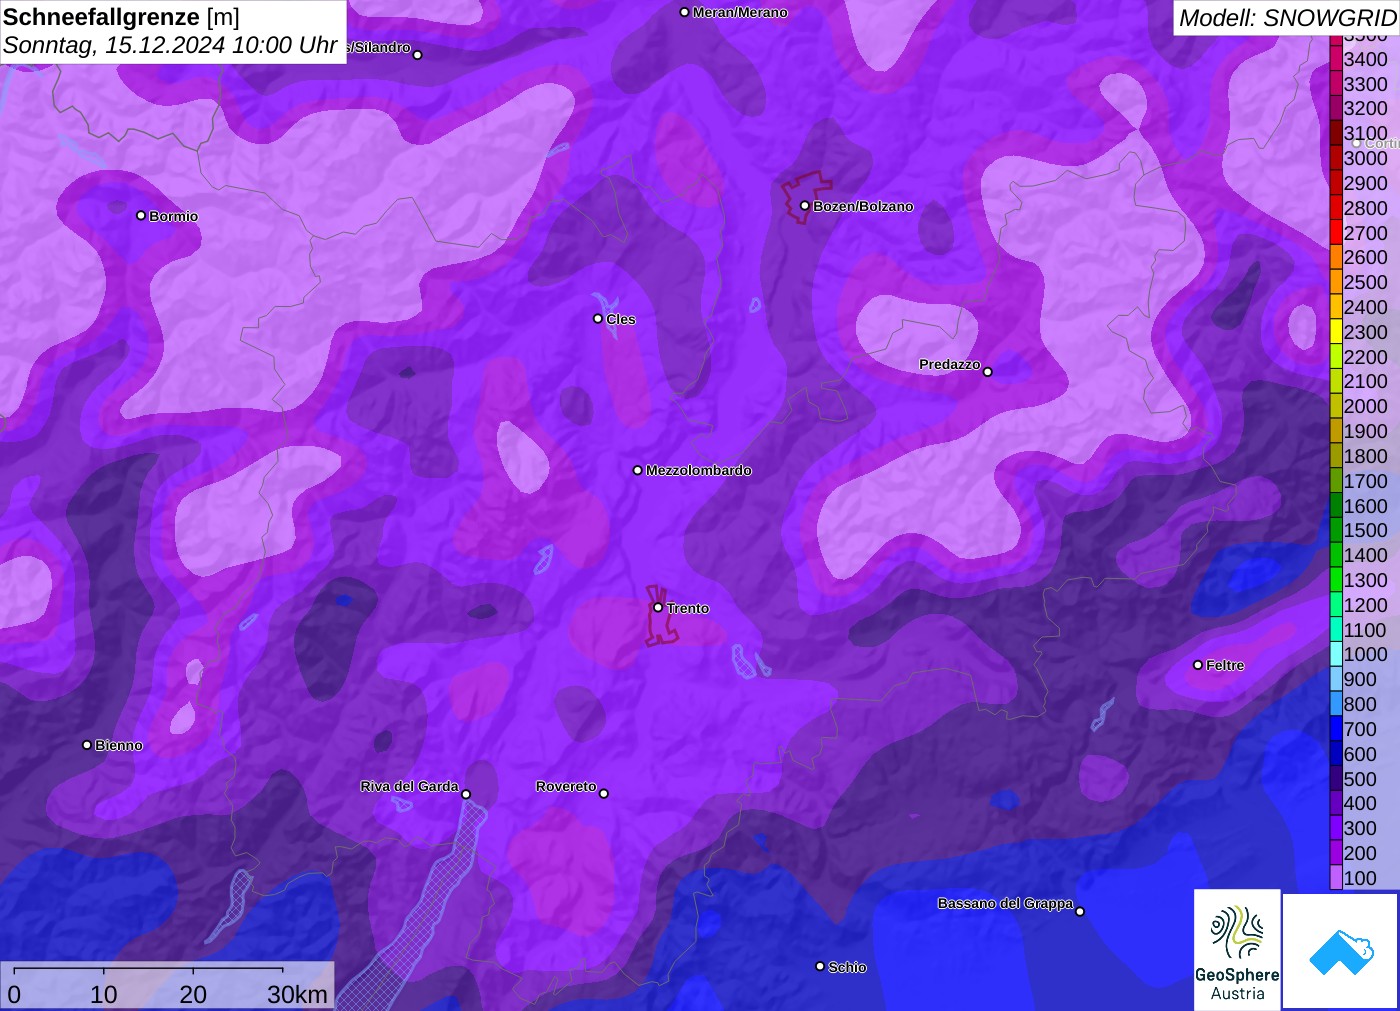The image size is (1400, 1011).
Task: Click the 'Rovereto' label text
Action: click(566, 786)
